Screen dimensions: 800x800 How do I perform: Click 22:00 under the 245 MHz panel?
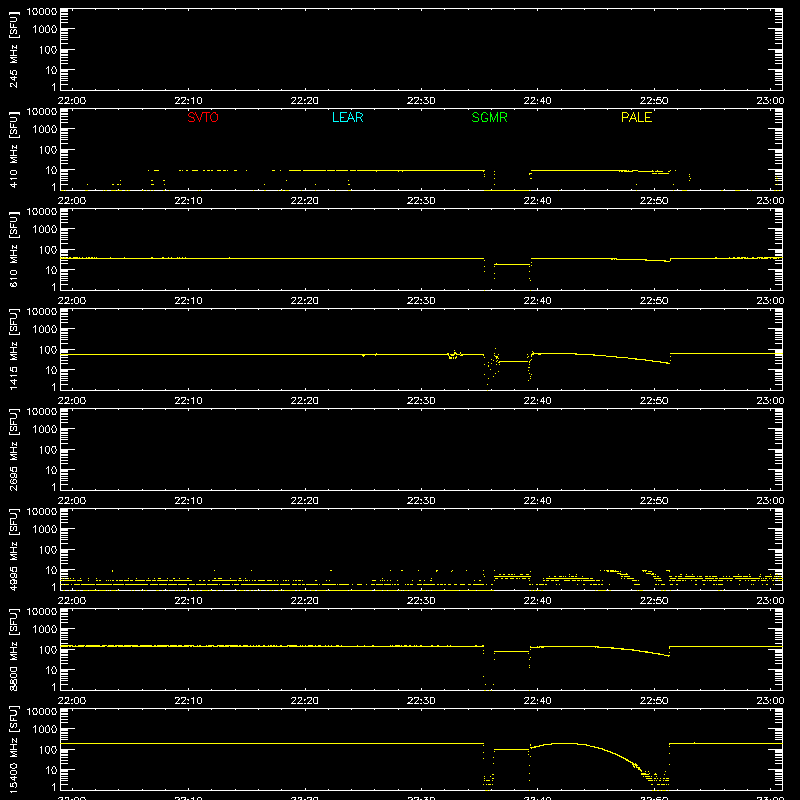tap(72, 101)
